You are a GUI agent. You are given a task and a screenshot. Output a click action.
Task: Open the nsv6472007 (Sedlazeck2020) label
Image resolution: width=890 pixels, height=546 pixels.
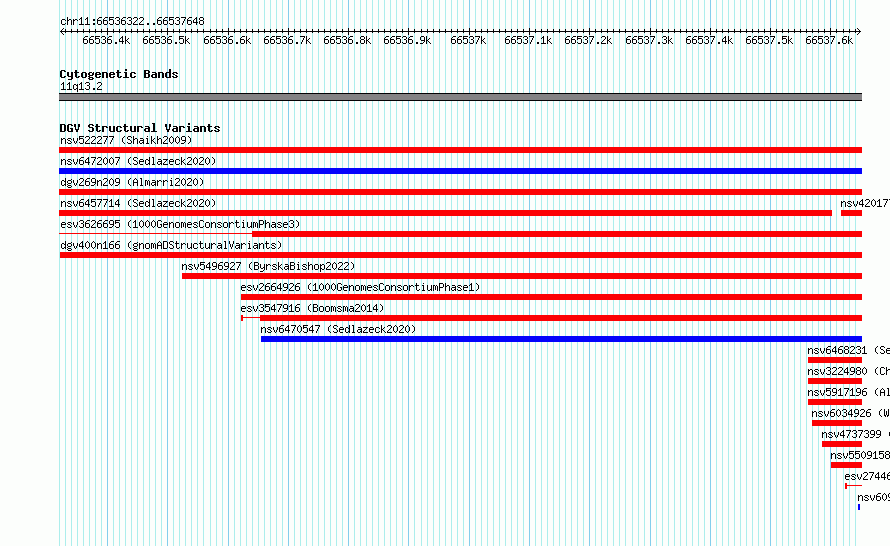(x=138, y=161)
